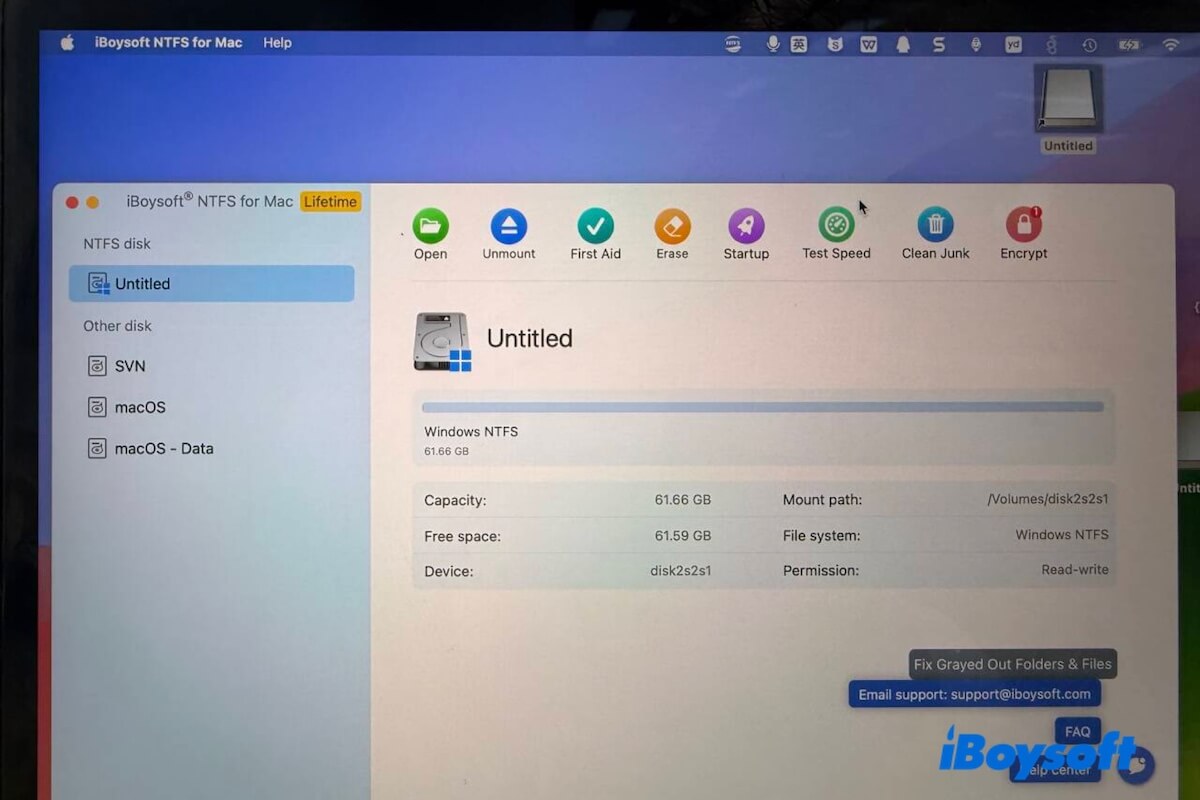1200x800 pixels.
Task: Click the WPS icon in menu bar
Action: coord(869,44)
